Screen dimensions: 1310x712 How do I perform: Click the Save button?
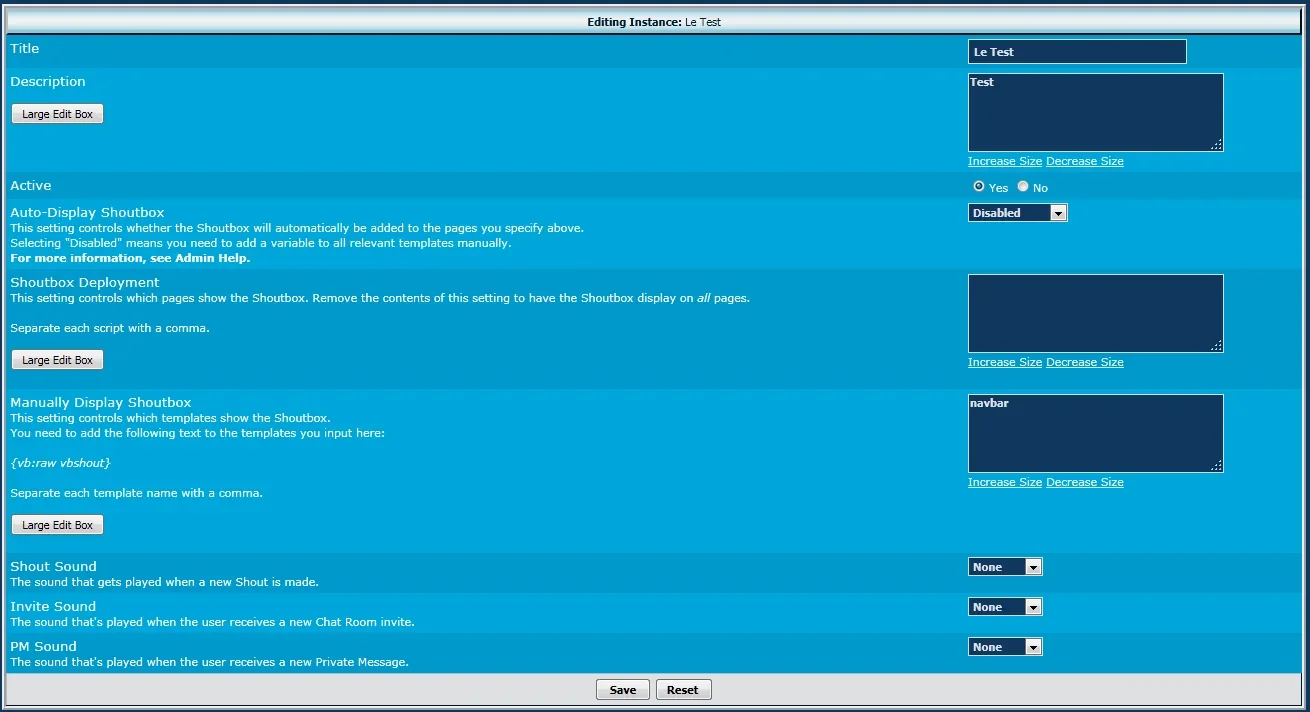[623, 690]
